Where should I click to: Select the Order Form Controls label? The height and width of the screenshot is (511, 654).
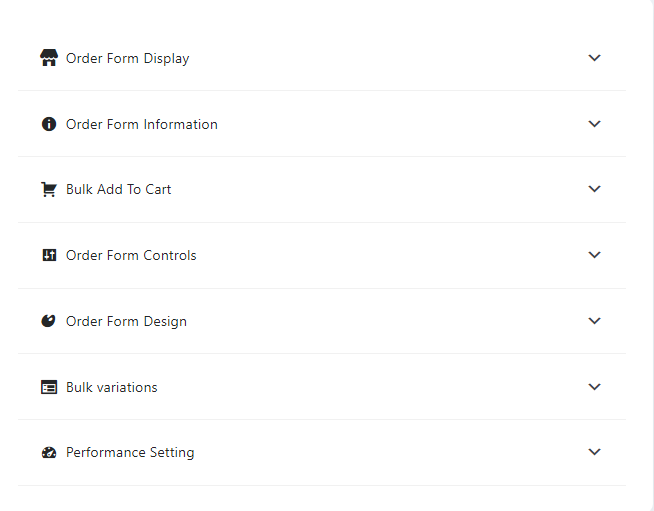point(131,255)
